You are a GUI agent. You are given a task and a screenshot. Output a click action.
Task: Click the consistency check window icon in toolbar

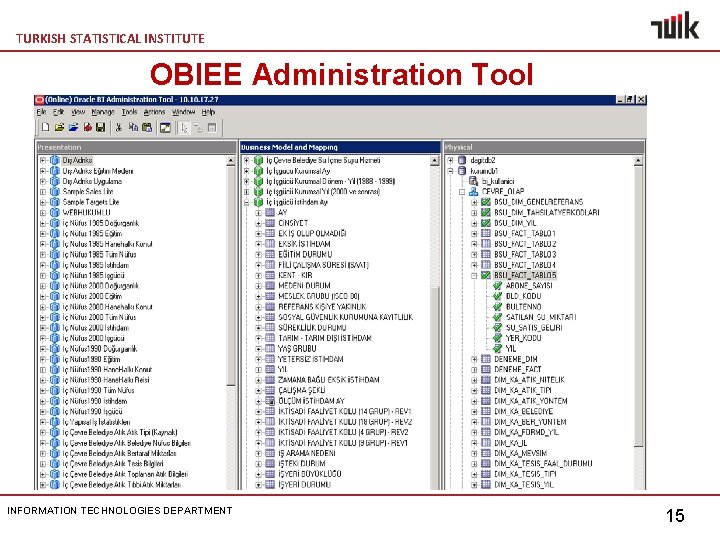point(165,128)
